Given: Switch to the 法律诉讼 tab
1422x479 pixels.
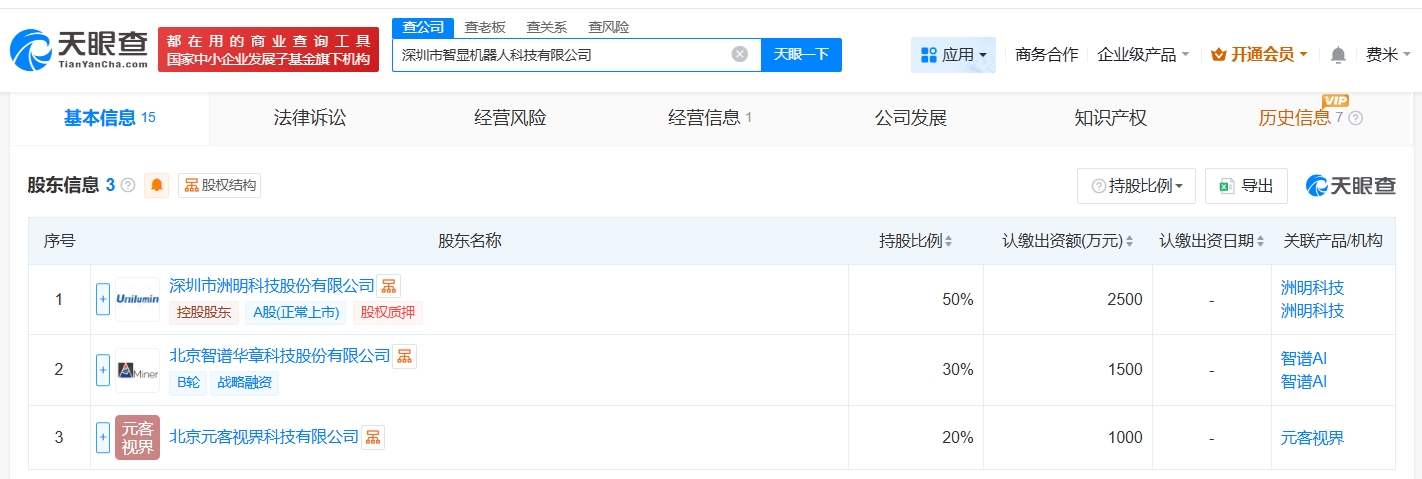Looking at the screenshot, I should tap(309, 118).
